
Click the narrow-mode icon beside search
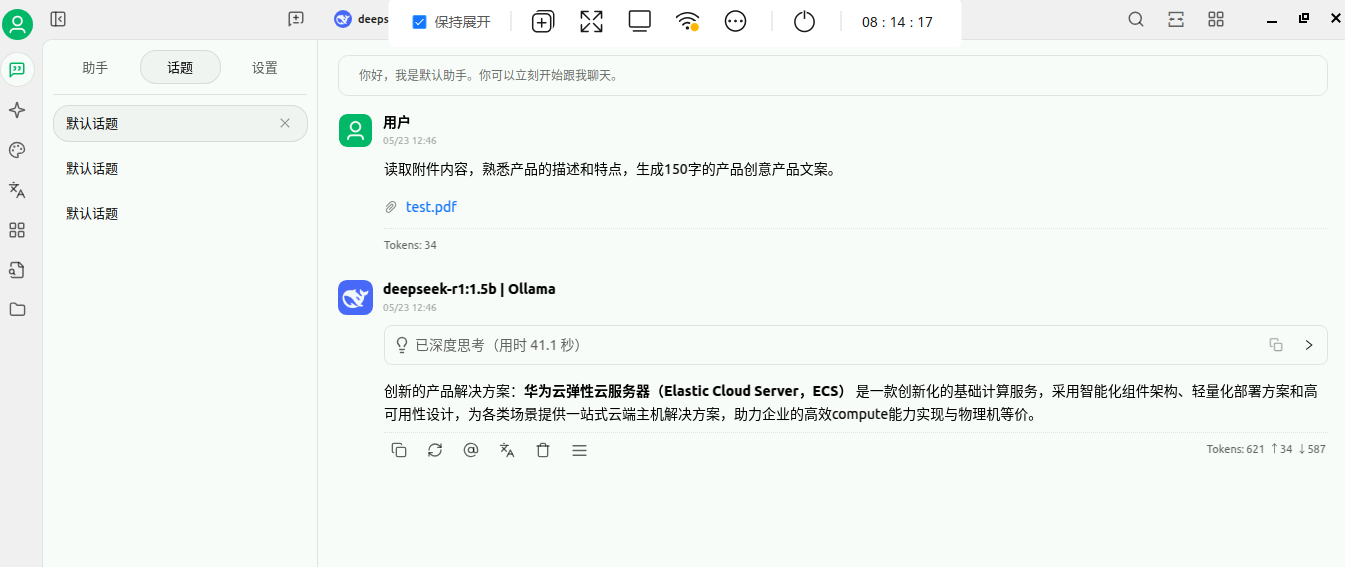(x=1176, y=19)
